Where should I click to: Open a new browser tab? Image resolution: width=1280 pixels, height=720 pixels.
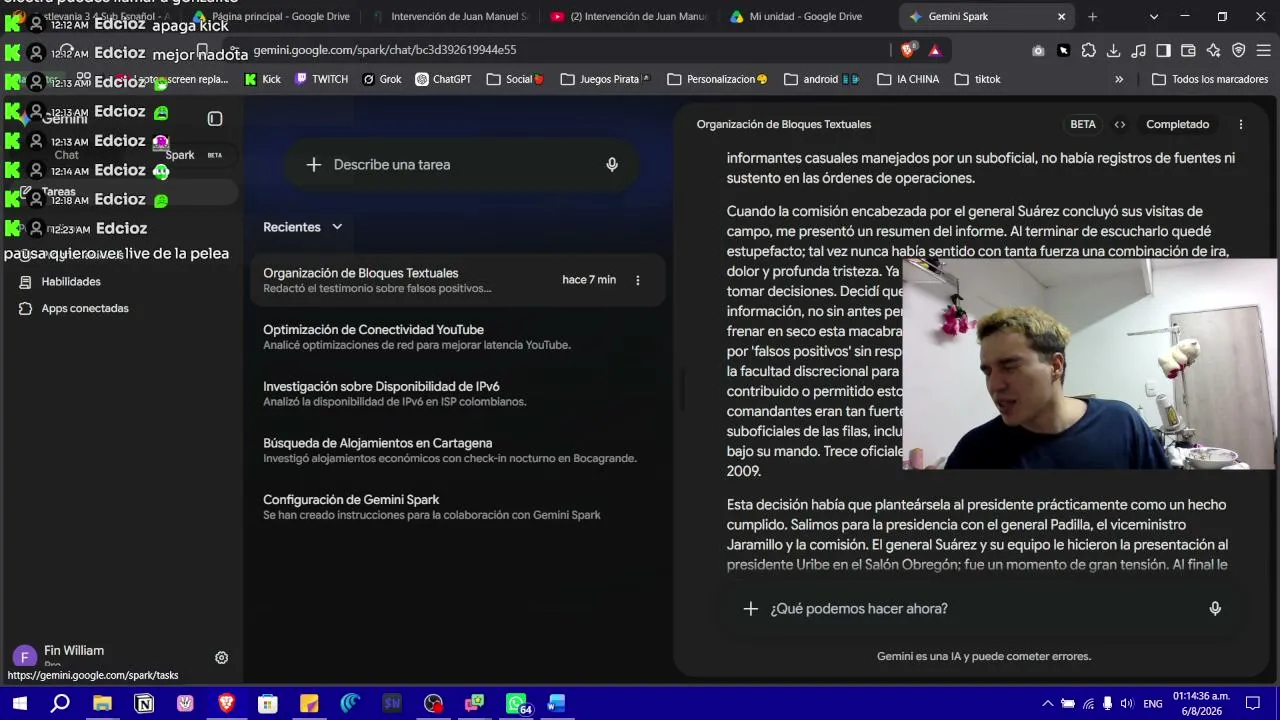(x=1093, y=17)
